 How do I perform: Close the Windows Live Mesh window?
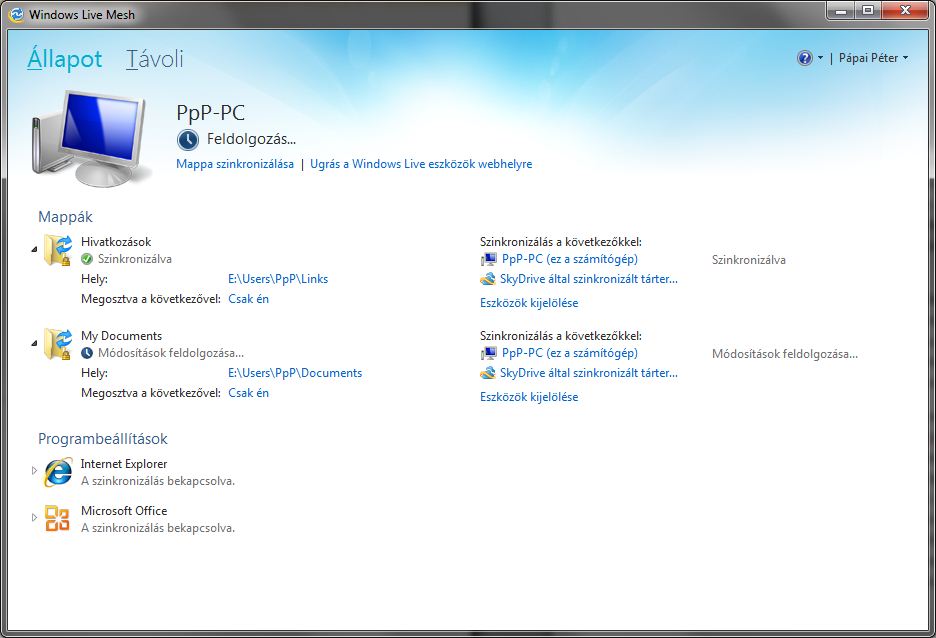pyautogui.click(x=905, y=11)
